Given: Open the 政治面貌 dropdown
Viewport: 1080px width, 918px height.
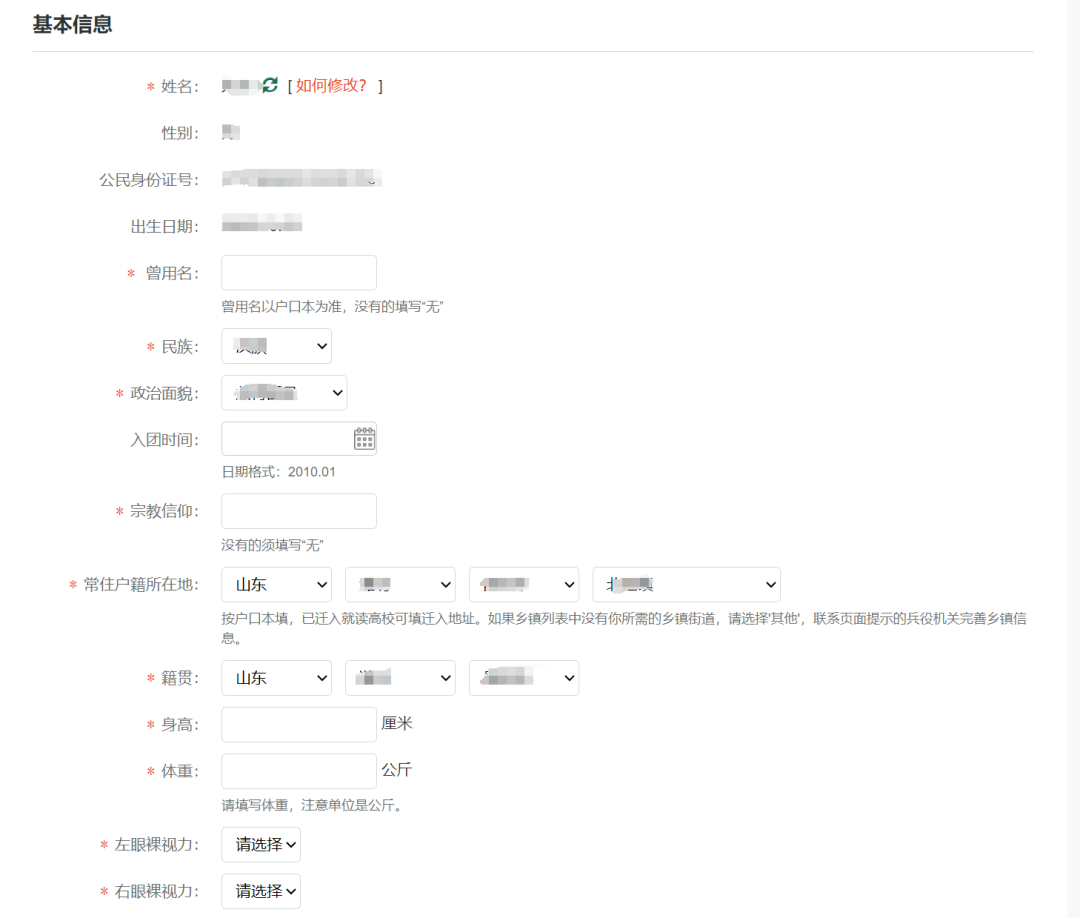Looking at the screenshot, I should click(x=284, y=393).
